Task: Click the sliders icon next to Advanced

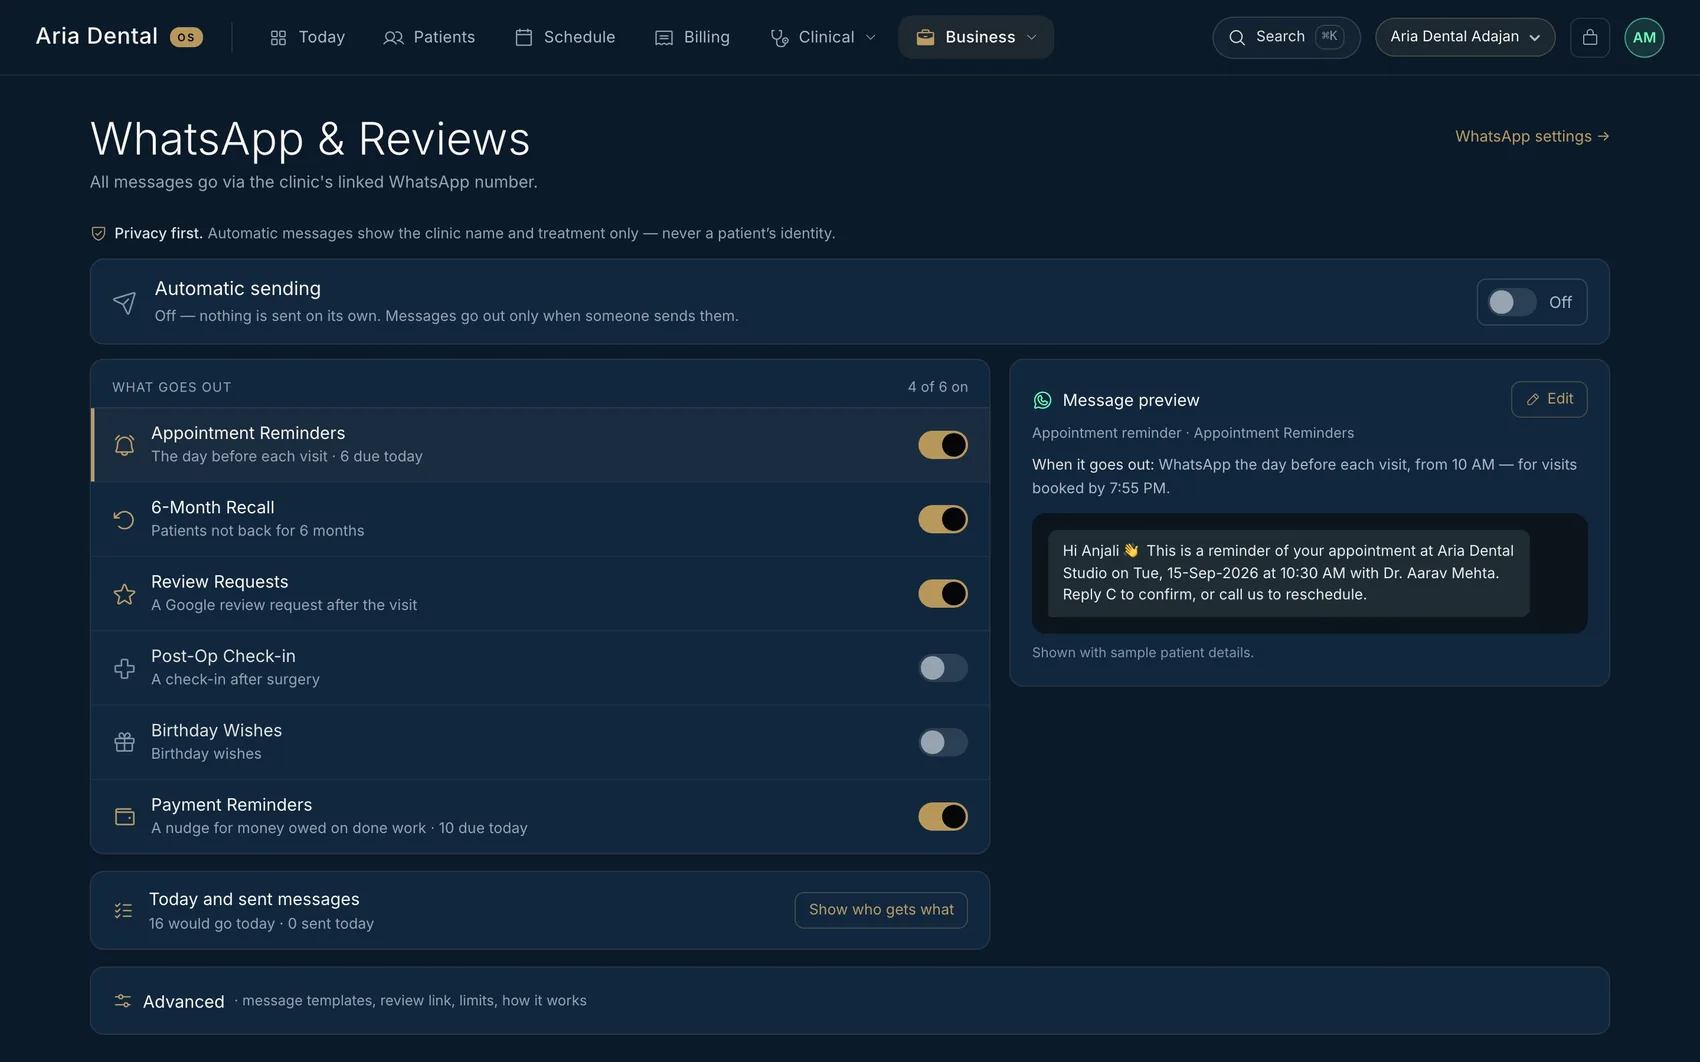Action: coord(123,1001)
